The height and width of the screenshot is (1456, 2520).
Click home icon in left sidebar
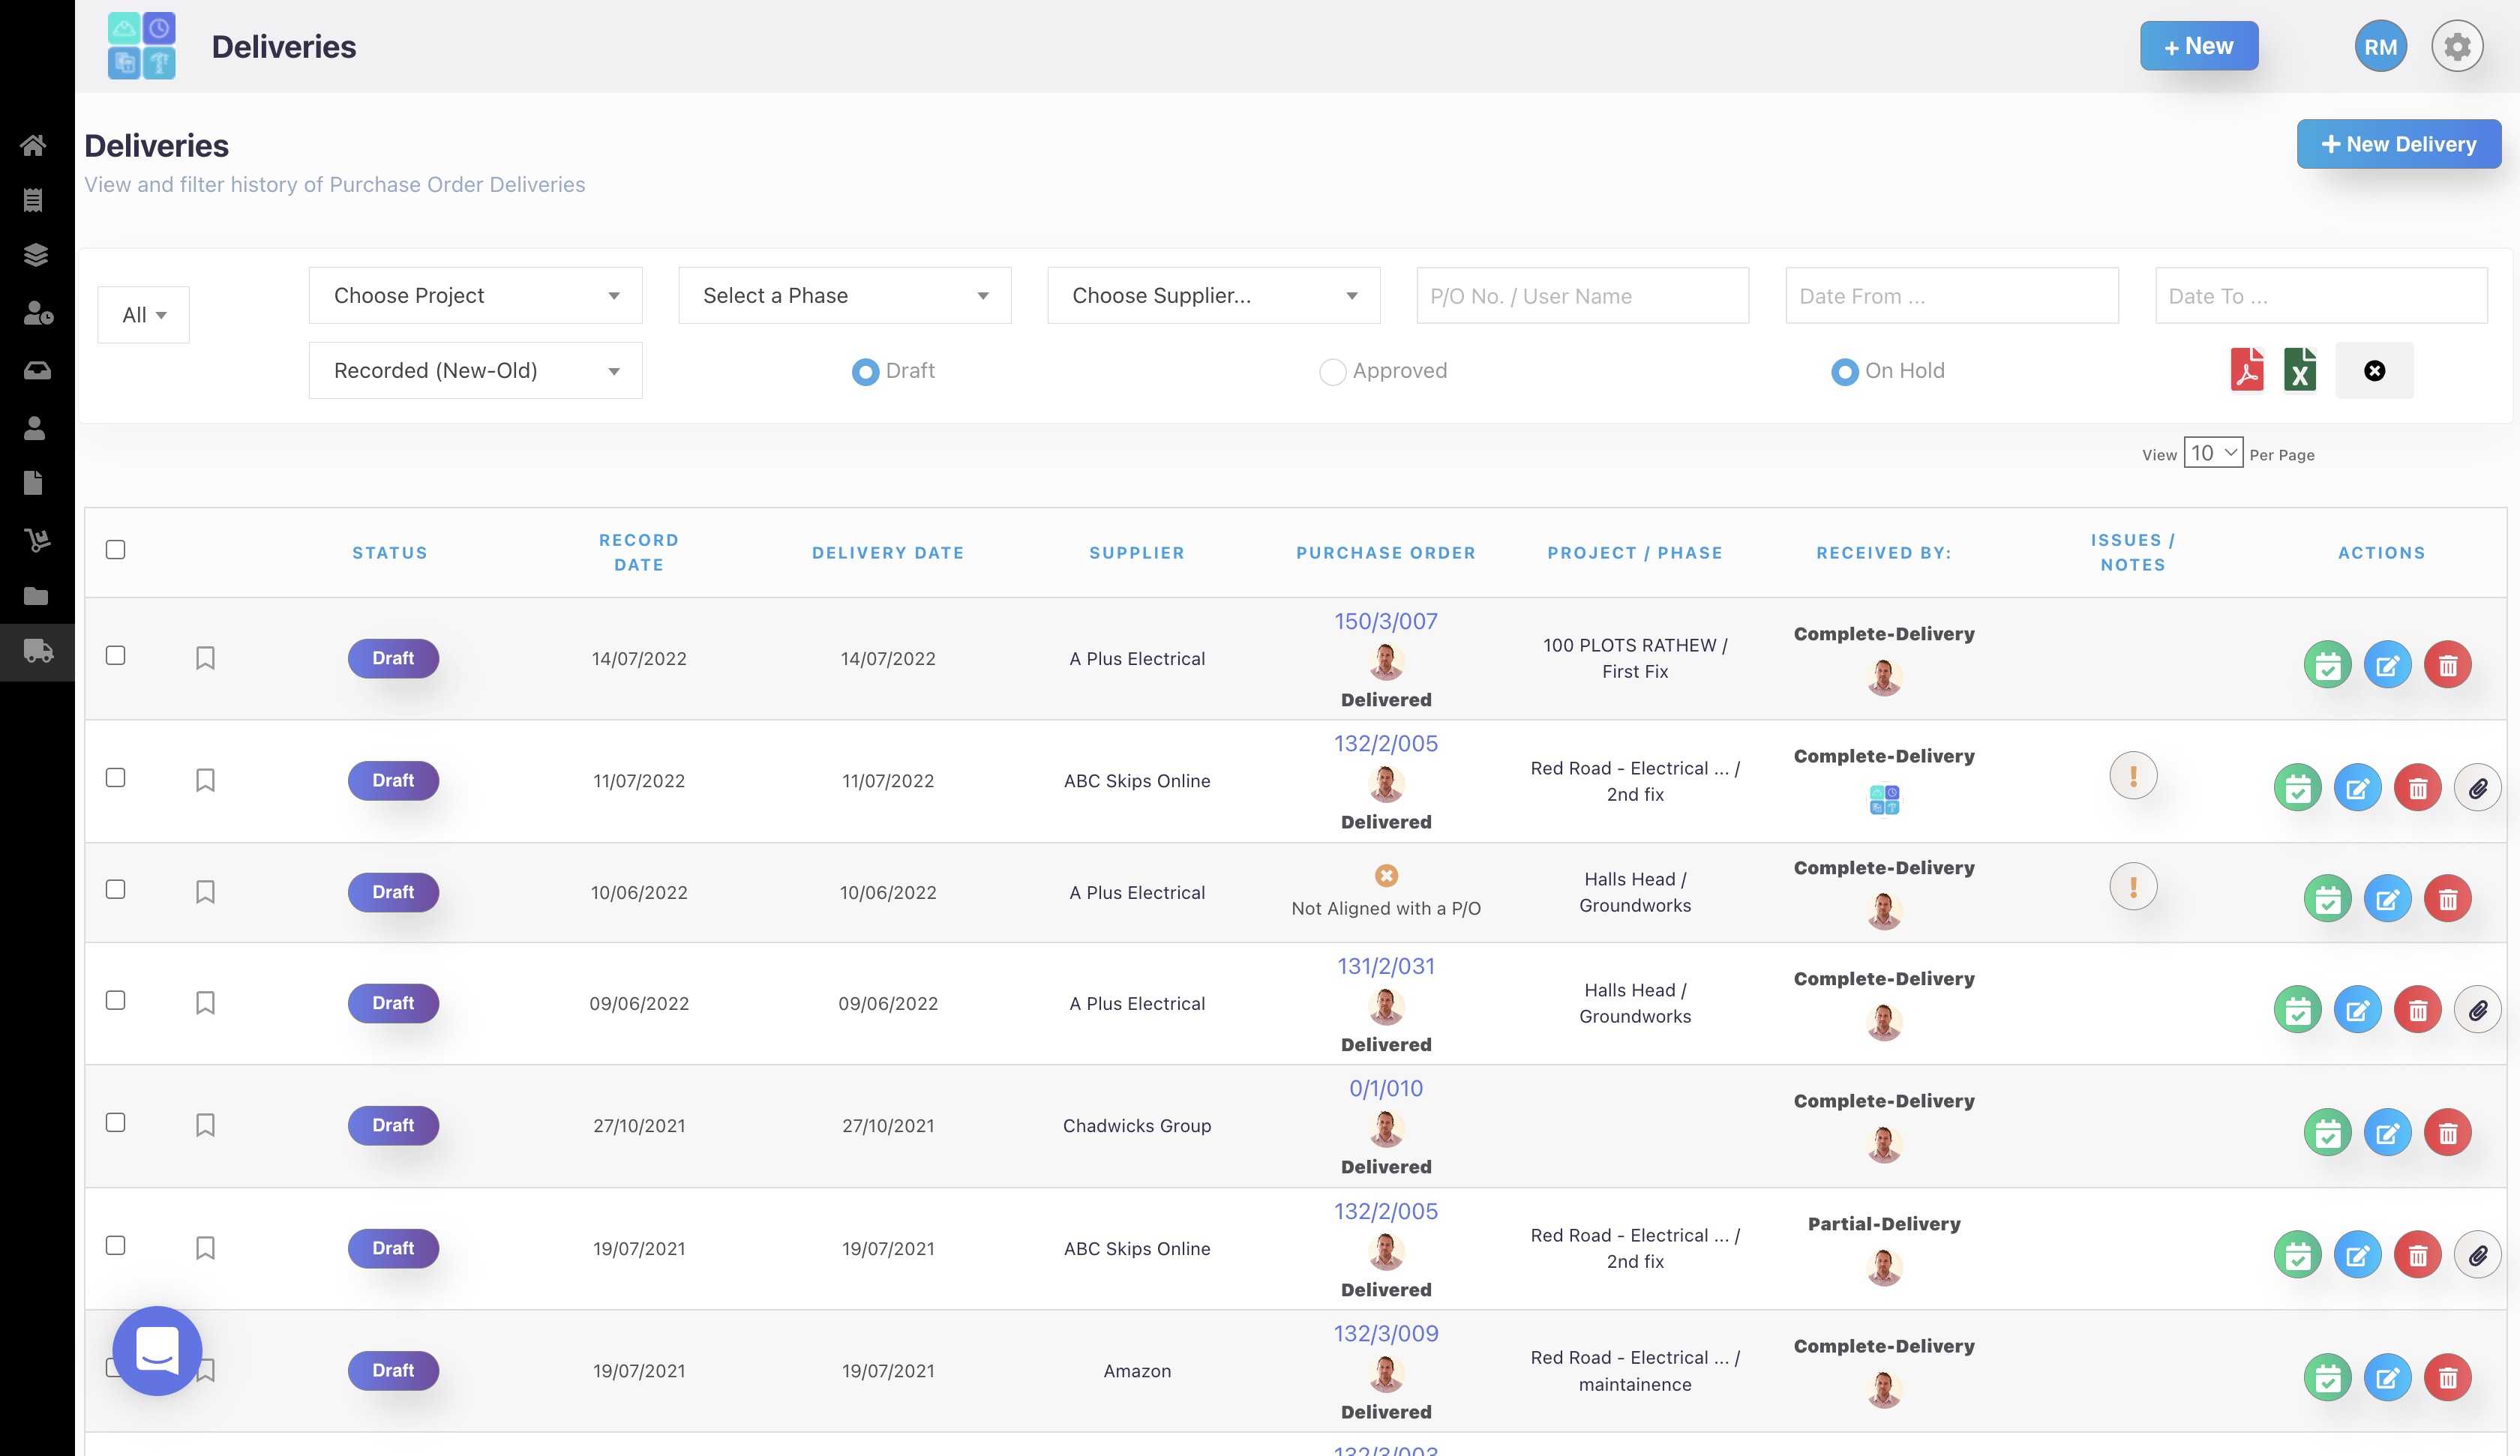click(x=34, y=146)
